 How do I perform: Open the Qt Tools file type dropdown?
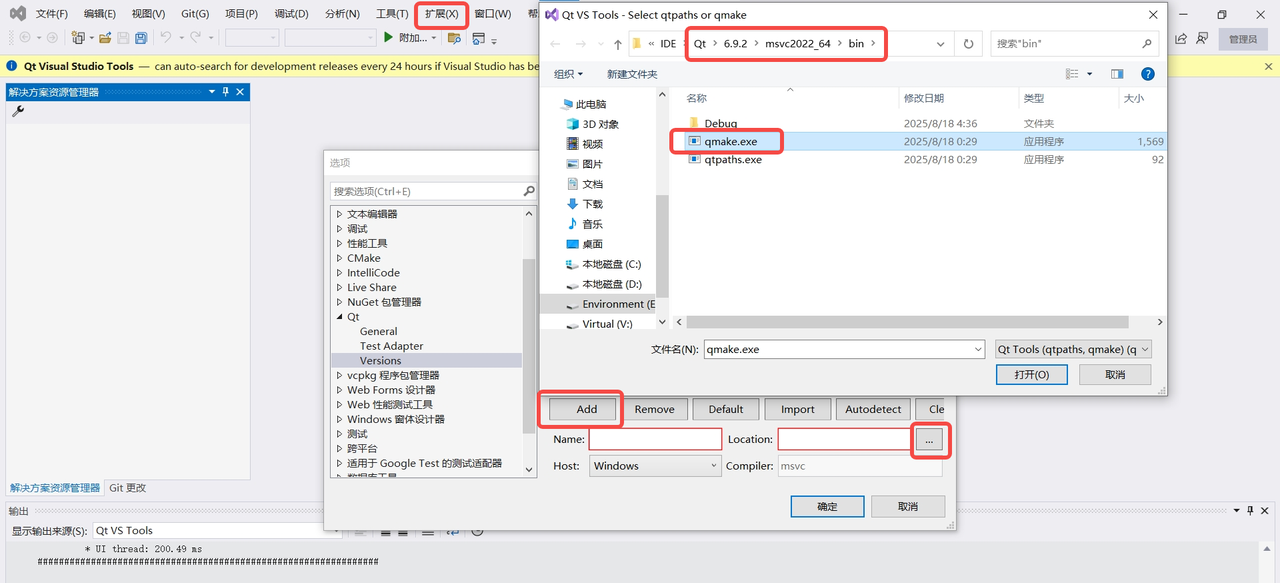1073,350
